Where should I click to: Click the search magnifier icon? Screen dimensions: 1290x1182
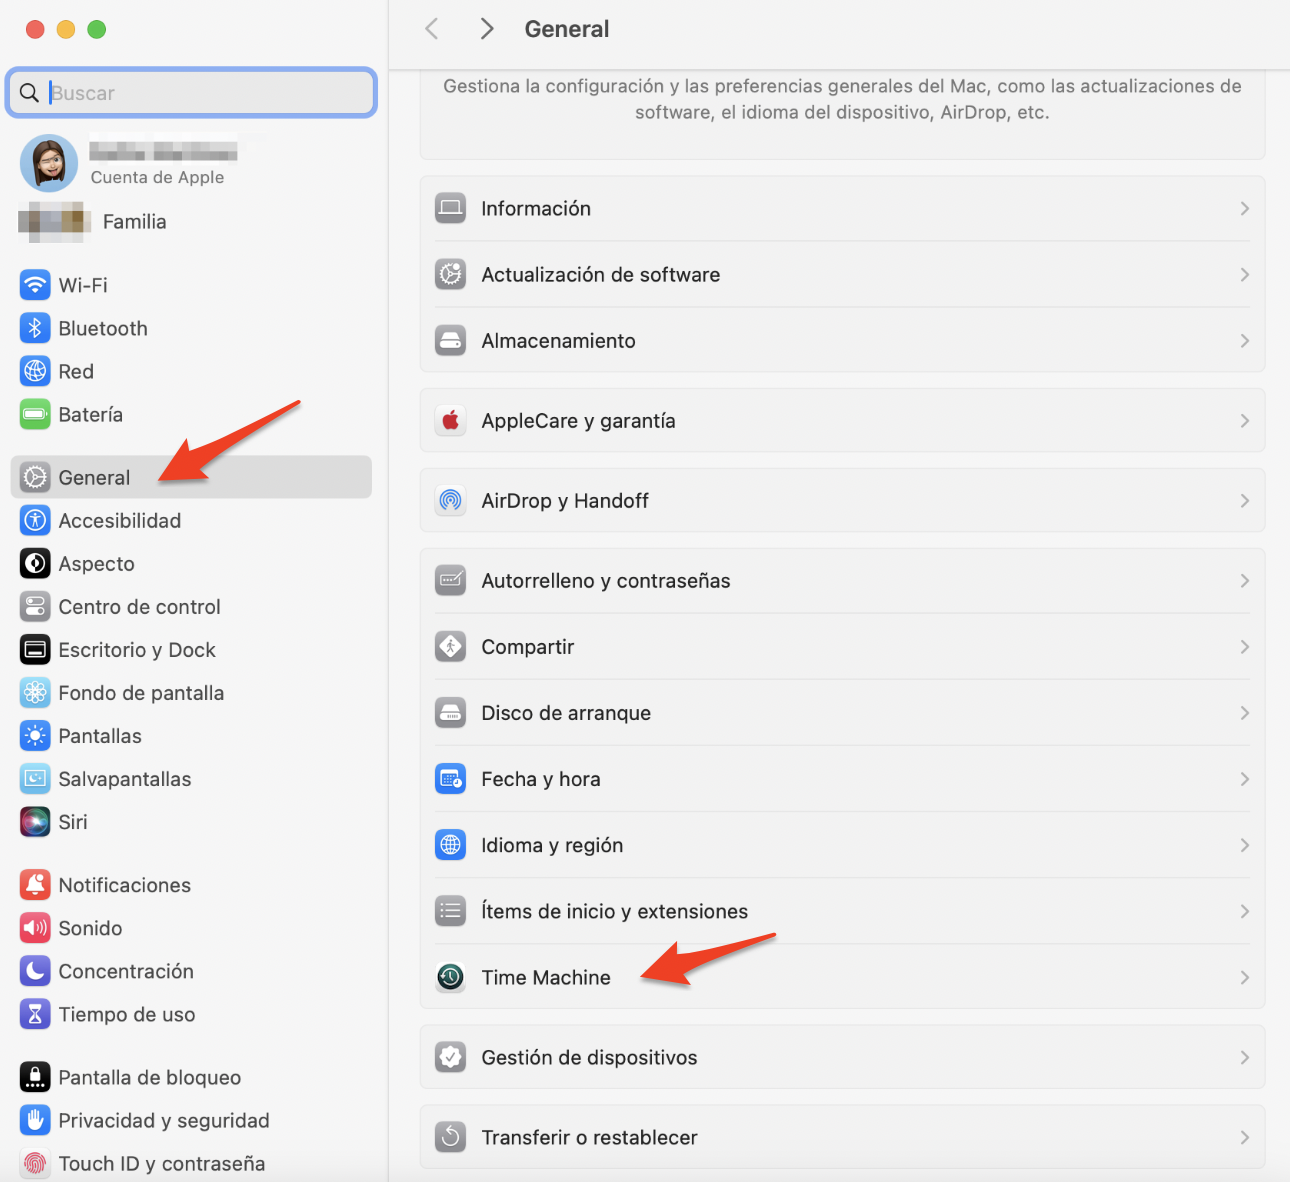pos(30,93)
